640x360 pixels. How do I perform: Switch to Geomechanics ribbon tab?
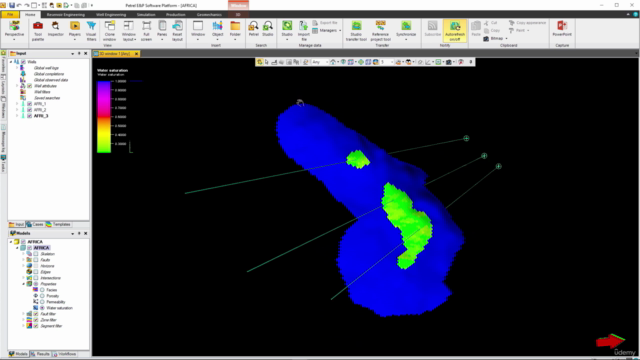(x=209, y=14)
